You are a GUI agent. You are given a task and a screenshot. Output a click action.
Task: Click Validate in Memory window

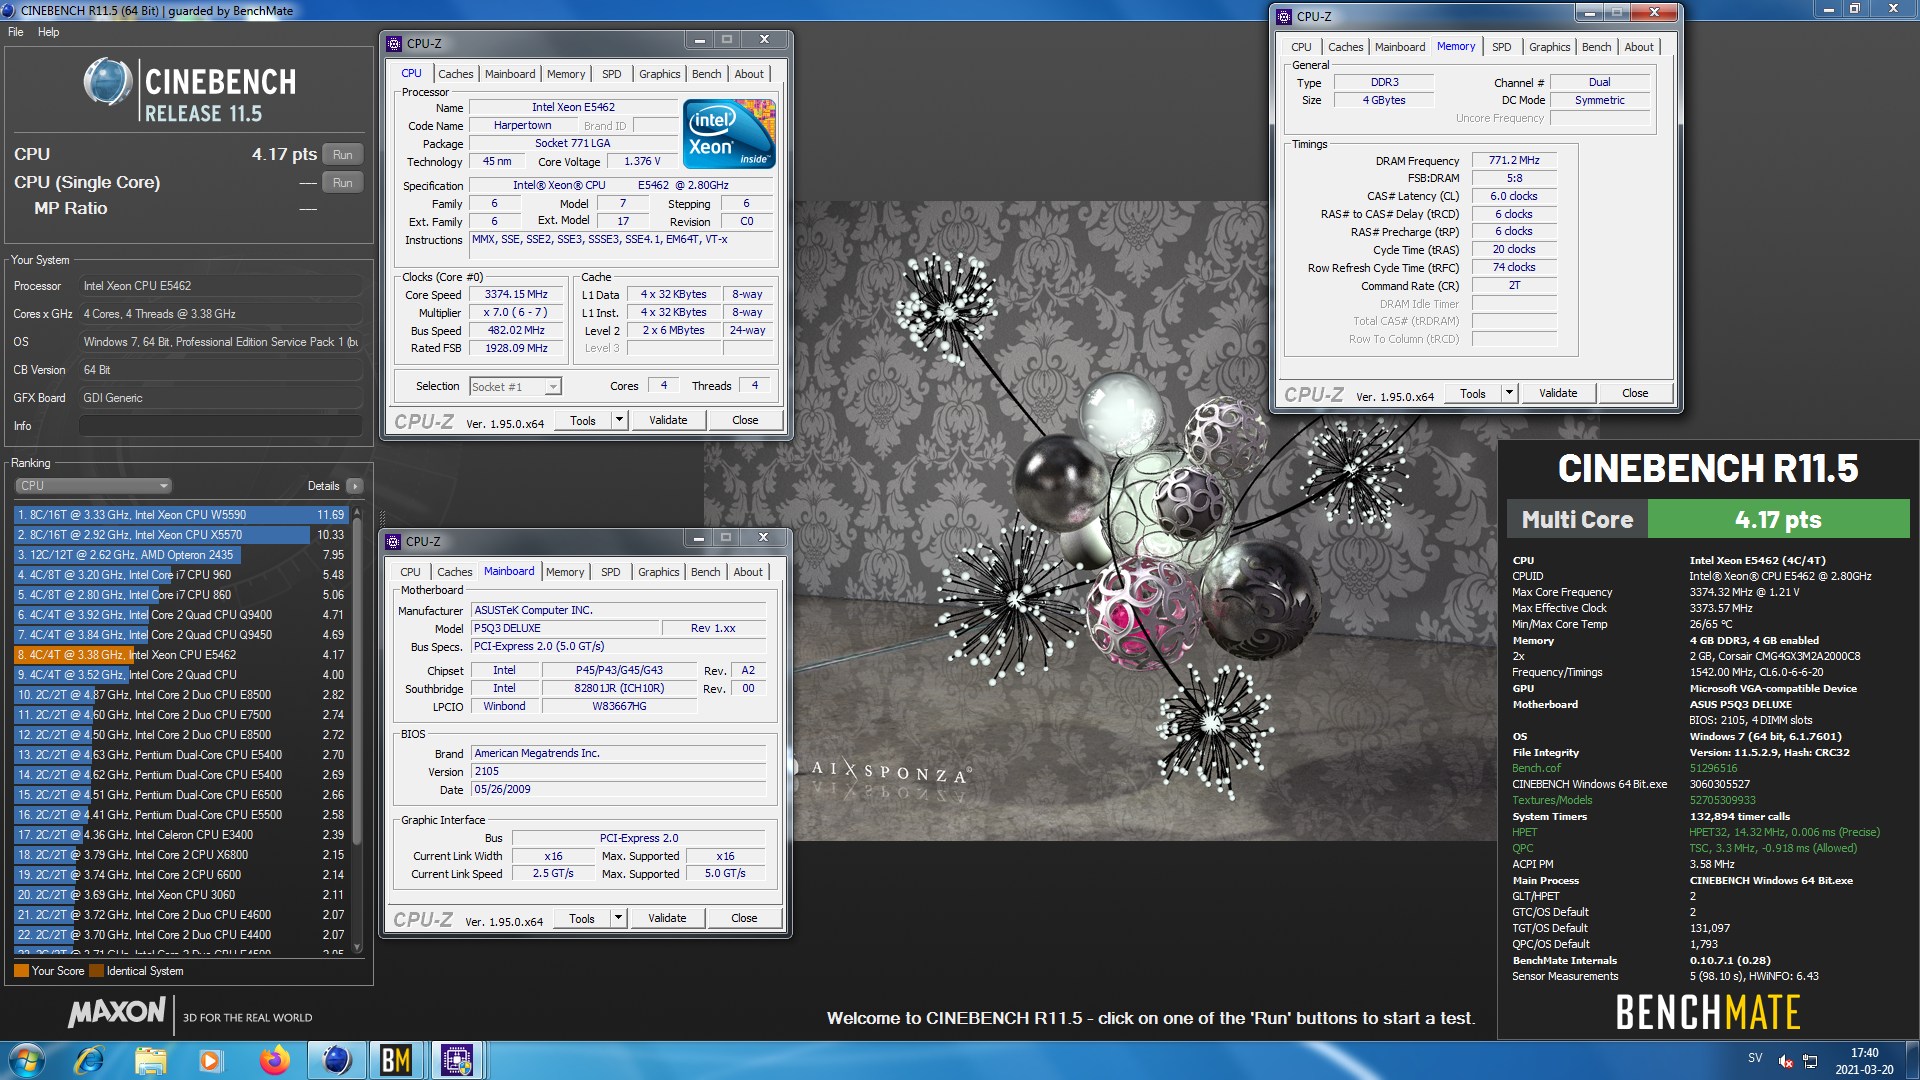pos(1558,394)
